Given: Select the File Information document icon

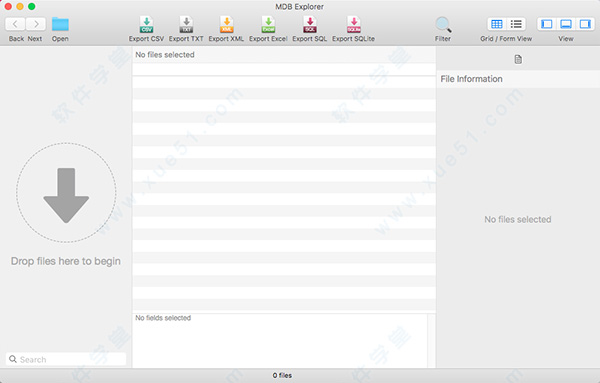Looking at the screenshot, I should click(518, 59).
